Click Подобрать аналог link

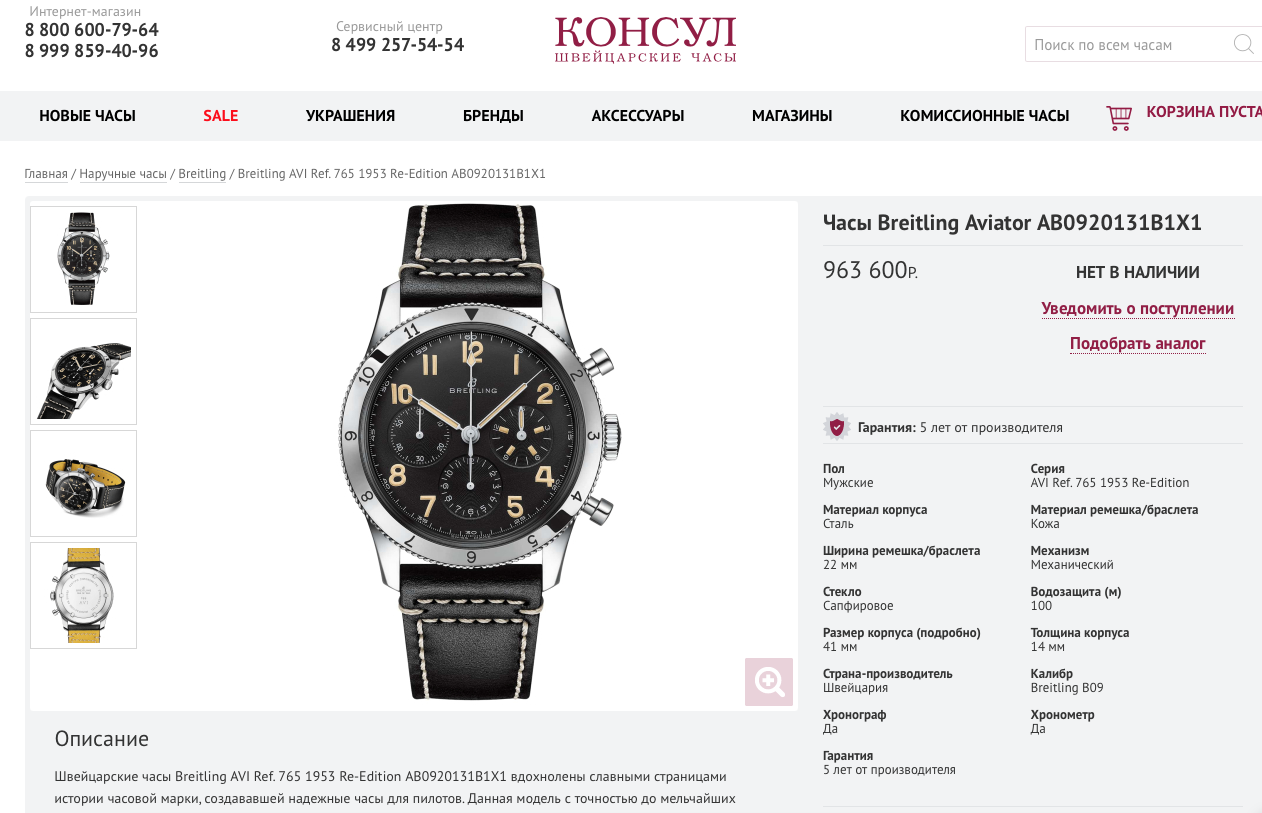point(1138,344)
